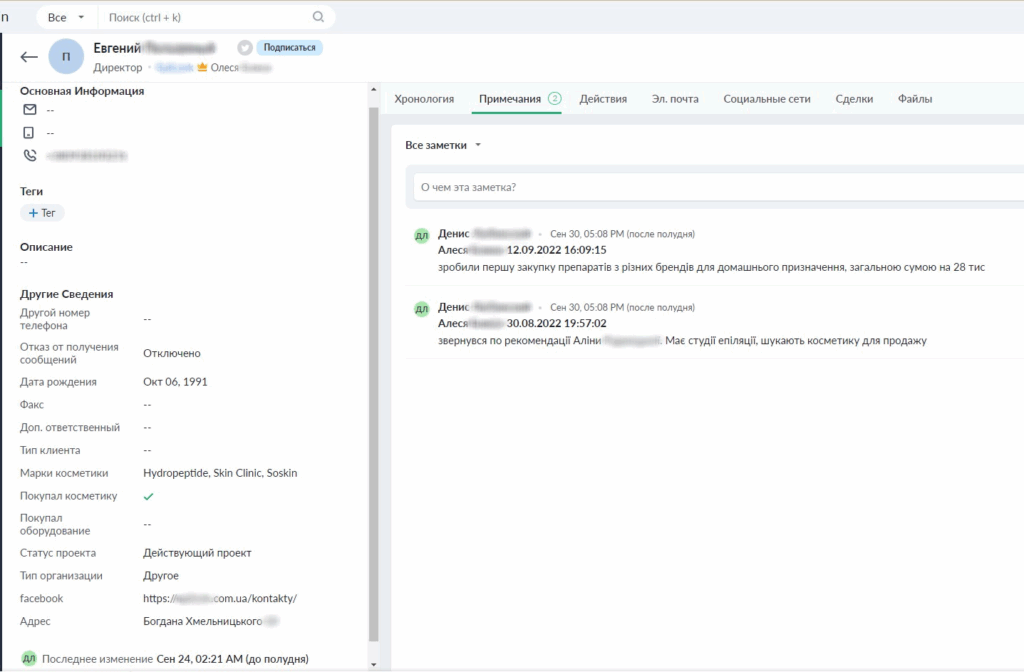Click the back arrow icon
The width and height of the screenshot is (1024, 672).
pyautogui.click(x=29, y=57)
